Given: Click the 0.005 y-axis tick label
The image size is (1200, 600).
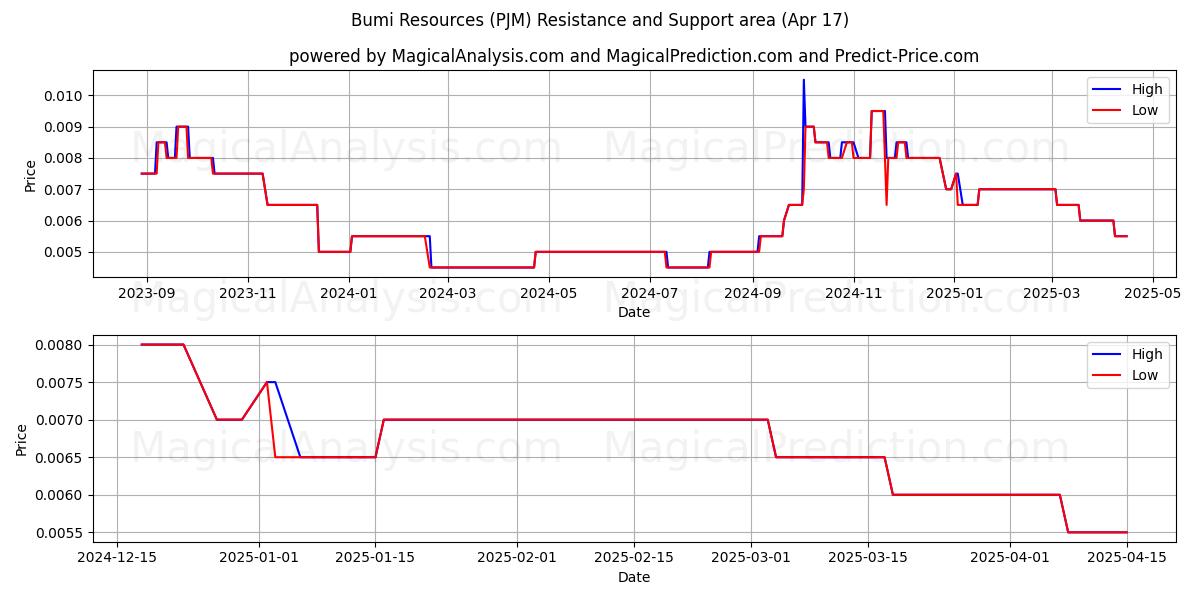Looking at the screenshot, I should click(65, 252).
